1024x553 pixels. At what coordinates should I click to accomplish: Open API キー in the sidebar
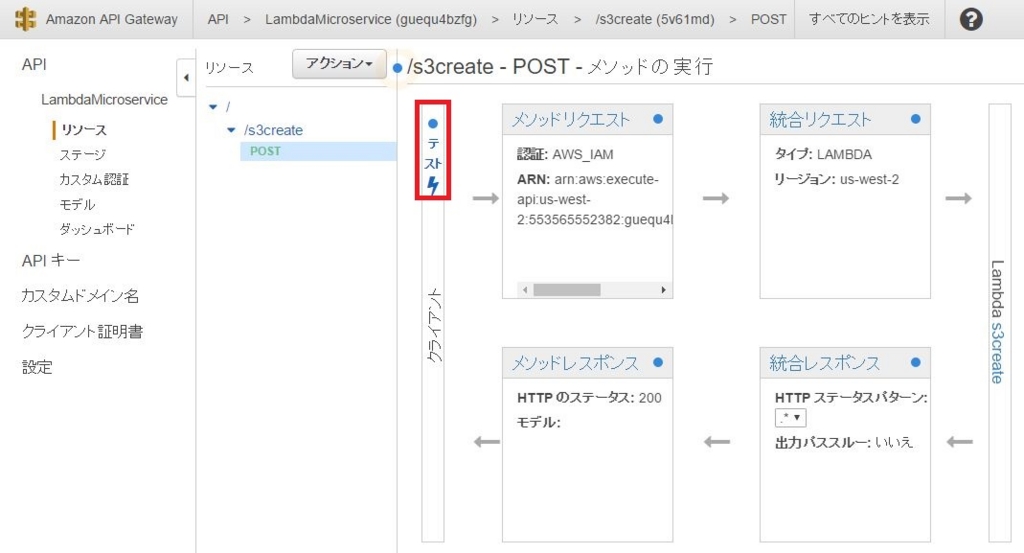tap(51, 261)
